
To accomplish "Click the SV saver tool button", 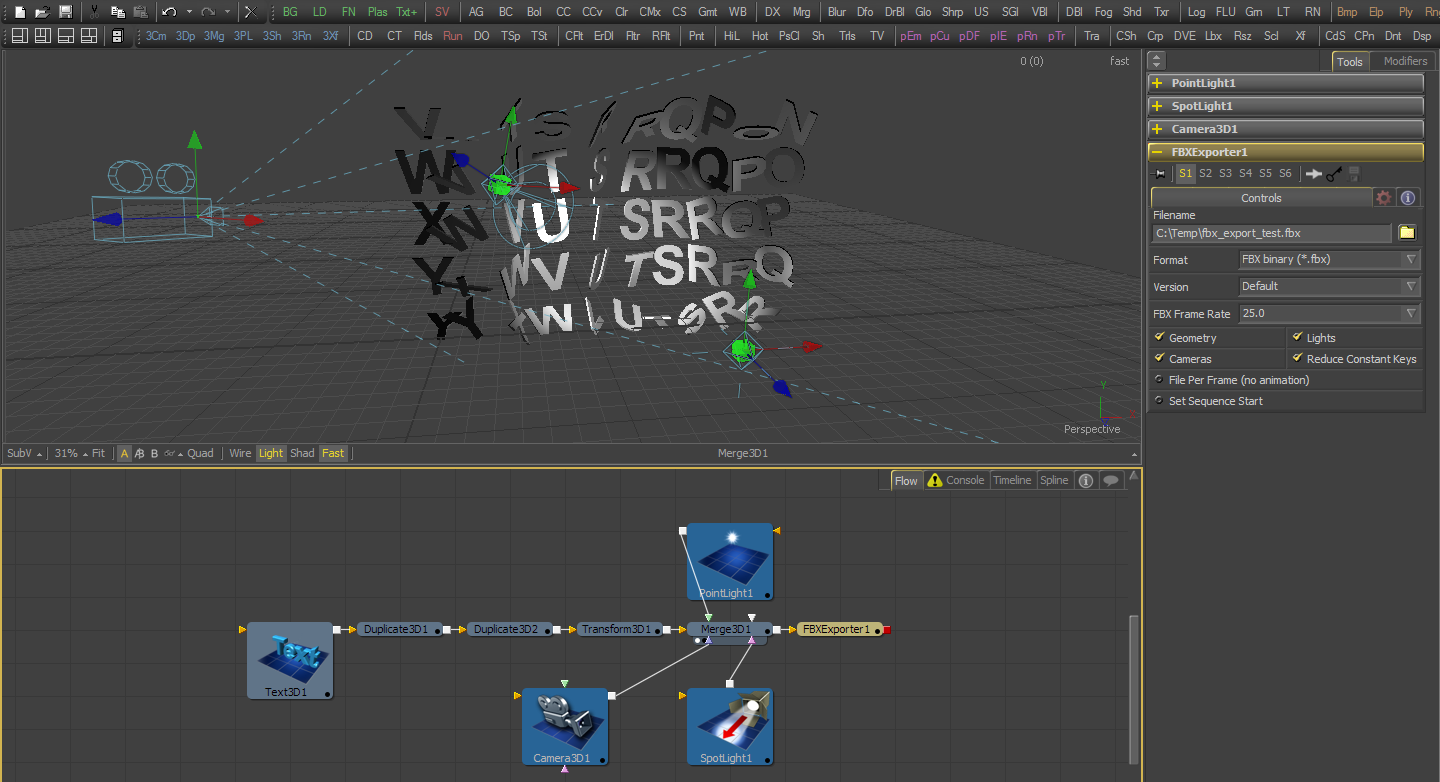I will (442, 12).
